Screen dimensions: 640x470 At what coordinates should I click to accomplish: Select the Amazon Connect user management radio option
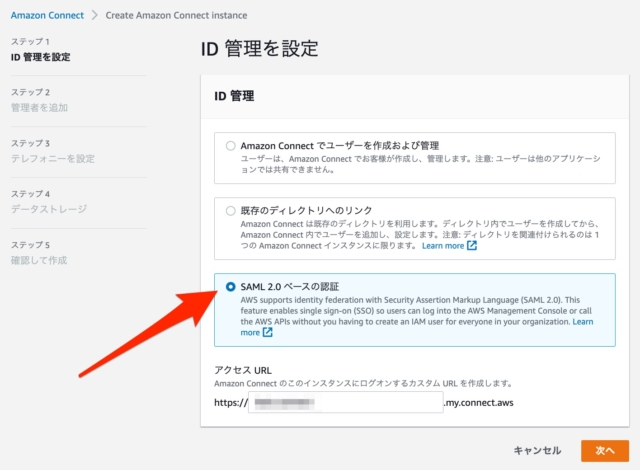point(231,146)
